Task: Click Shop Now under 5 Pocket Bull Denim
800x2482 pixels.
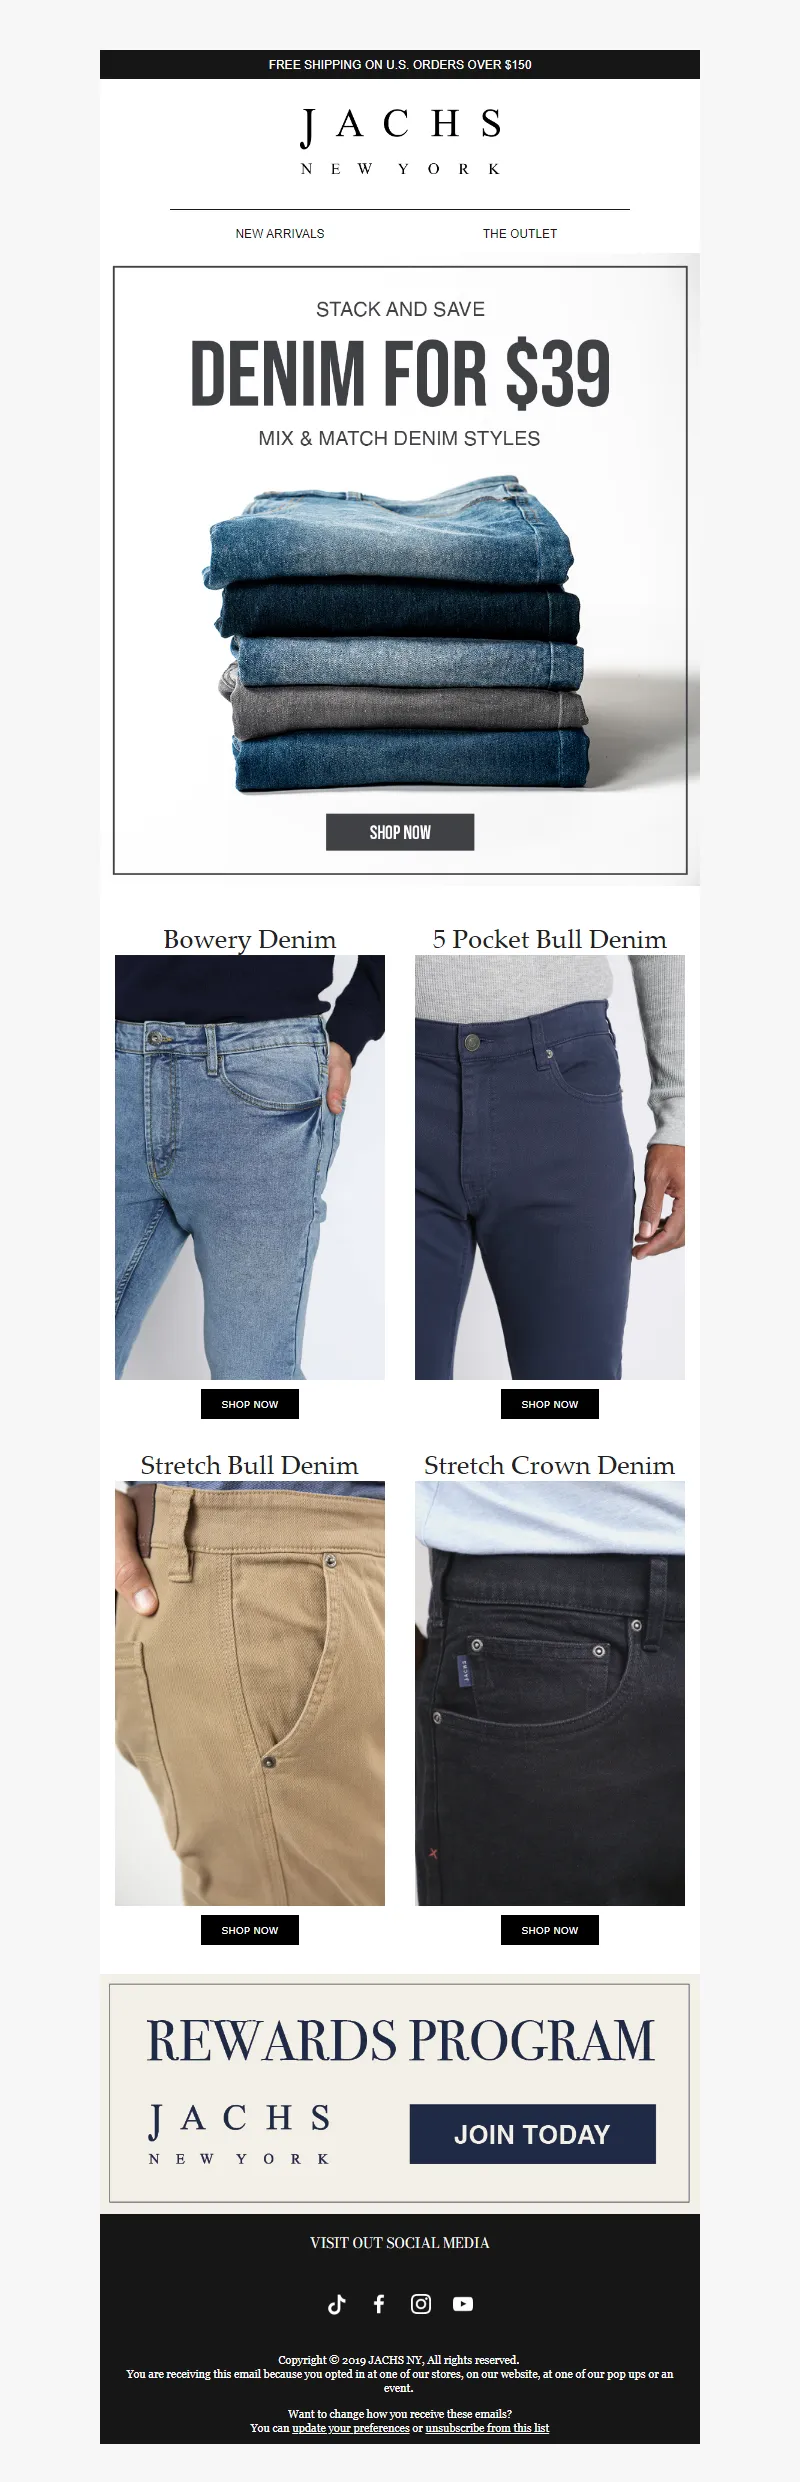Action: pyautogui.click(x=550, y=1404)
